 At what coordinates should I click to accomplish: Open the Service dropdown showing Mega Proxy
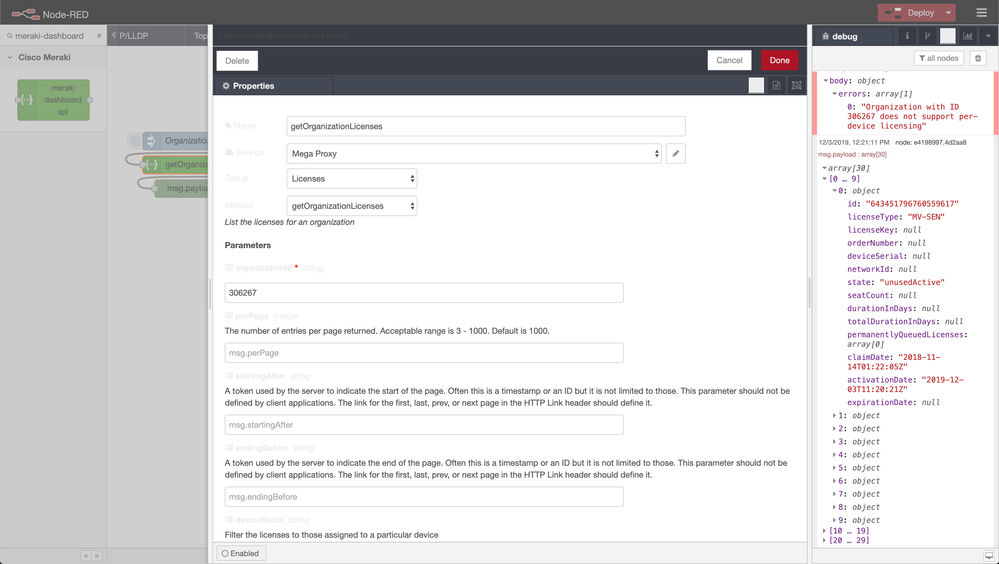point(475,154)
